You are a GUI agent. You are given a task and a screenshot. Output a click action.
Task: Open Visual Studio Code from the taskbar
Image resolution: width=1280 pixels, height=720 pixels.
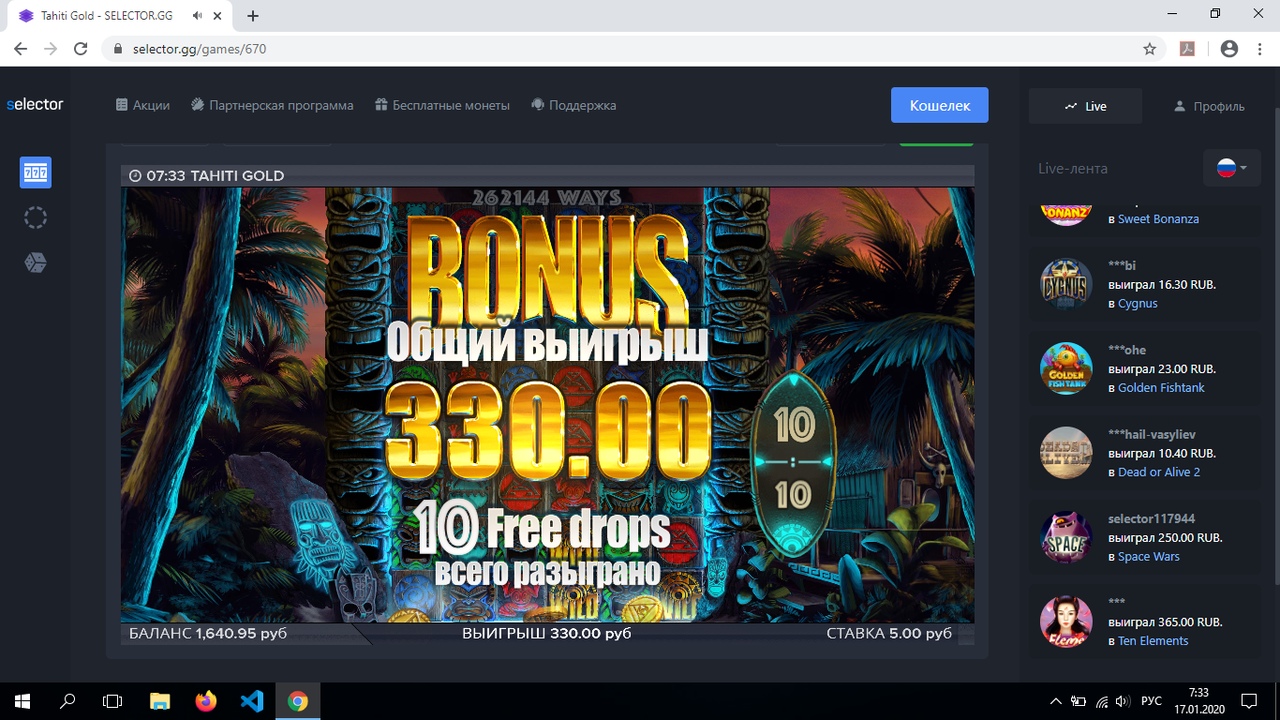252,701
